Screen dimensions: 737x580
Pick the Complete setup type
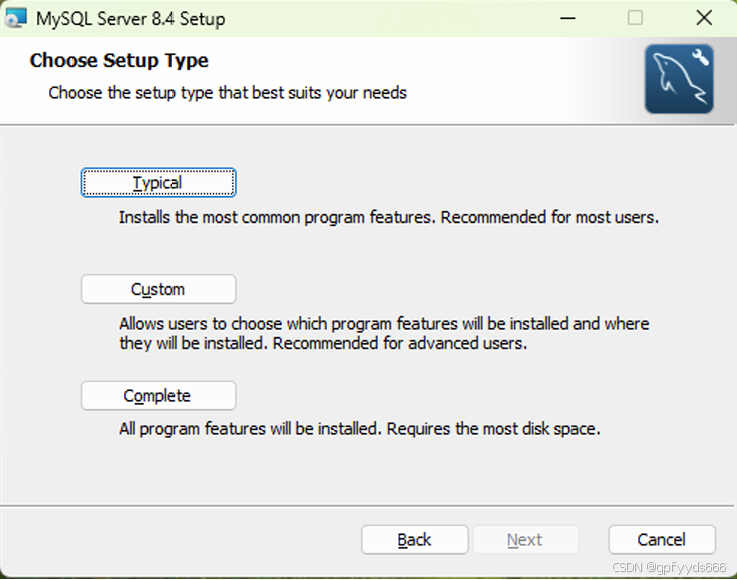coord(158,396)
